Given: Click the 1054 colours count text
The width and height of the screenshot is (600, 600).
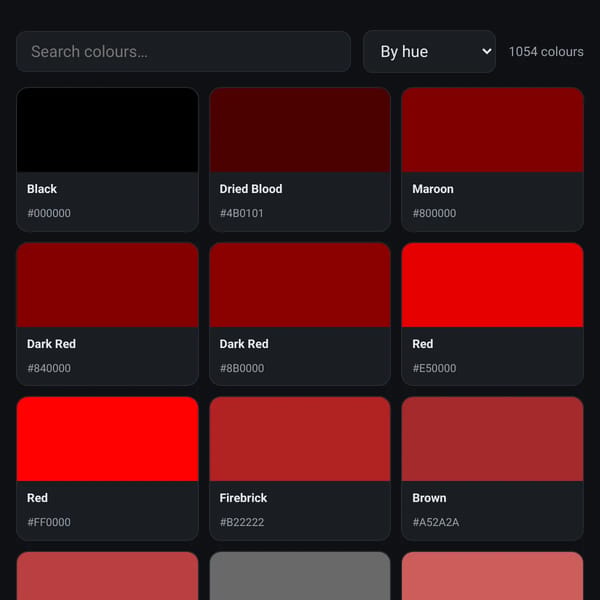Looking at the screenshot, I should click(546, 52).
